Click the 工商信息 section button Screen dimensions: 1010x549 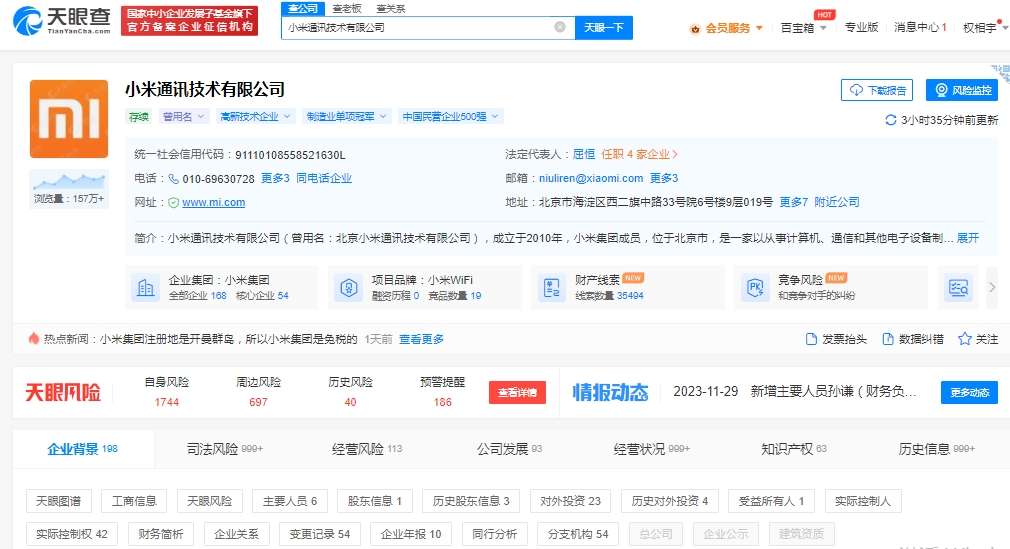pos(134,501)
